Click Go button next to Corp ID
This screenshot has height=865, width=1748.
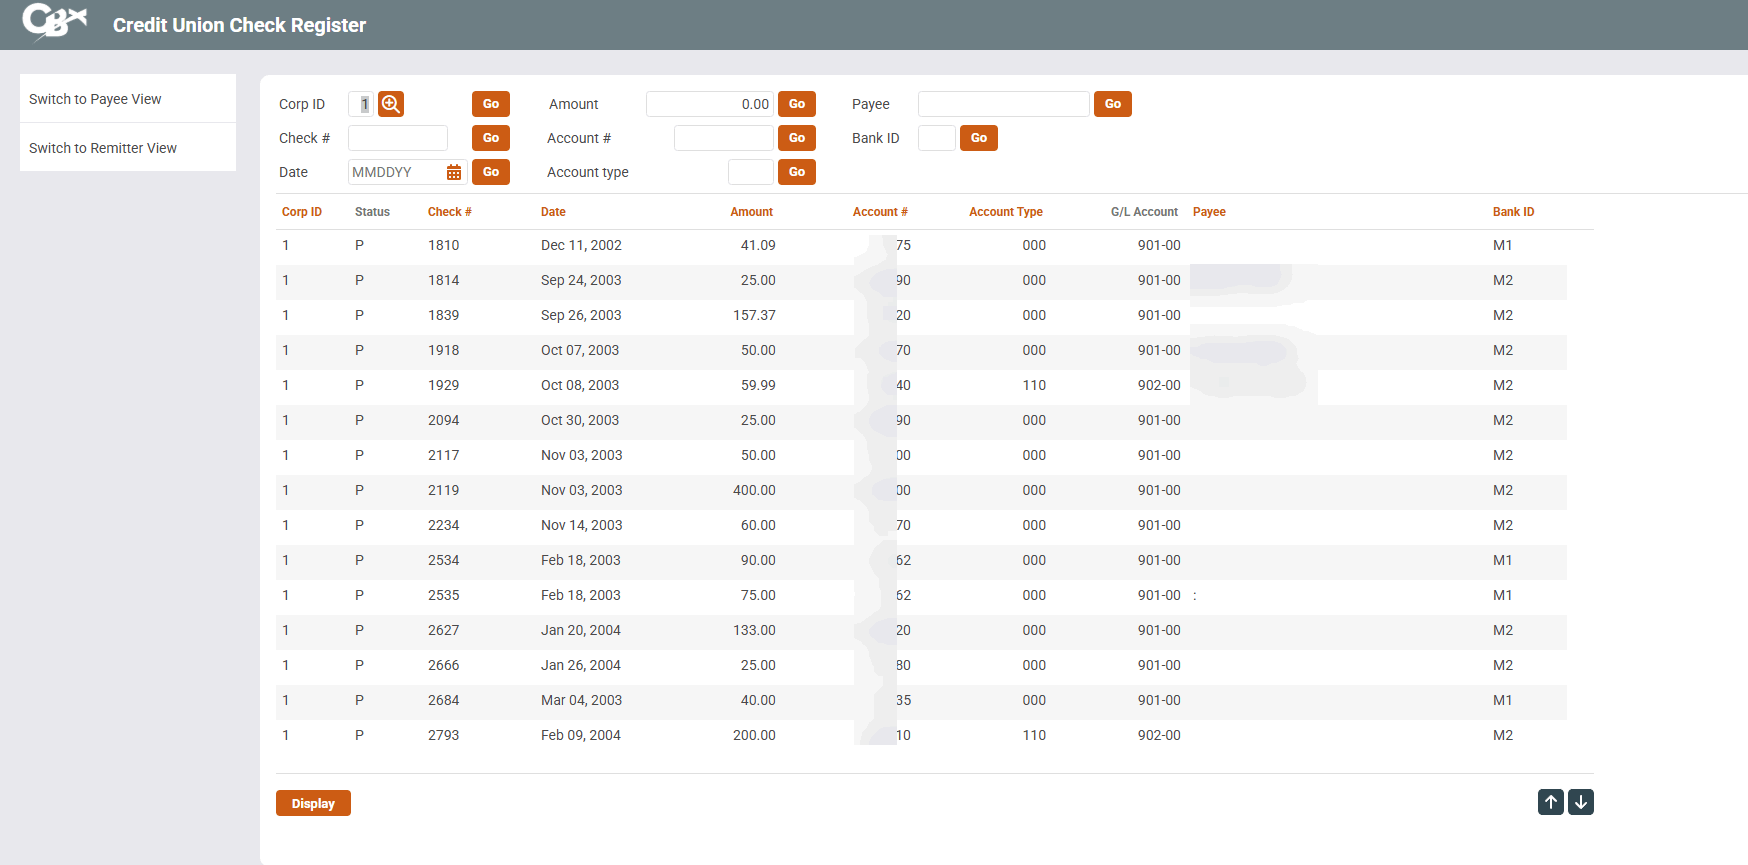point(491,104)
